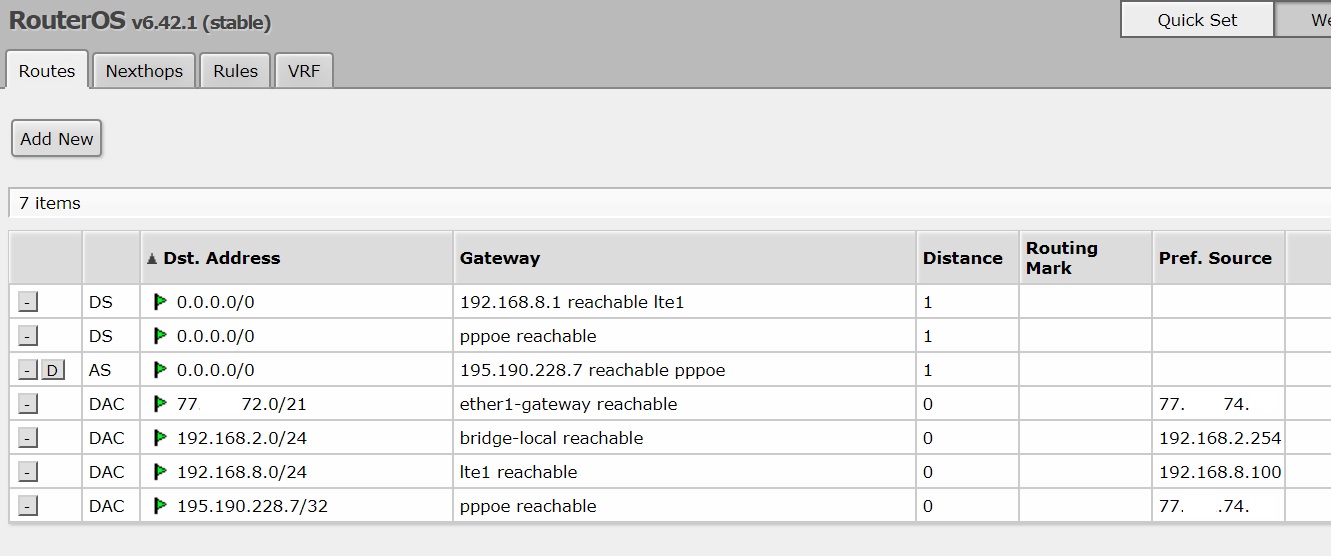Click the minus button on the AS route row
Screen dimensions: 1331x556
click(x=28, y=370)
